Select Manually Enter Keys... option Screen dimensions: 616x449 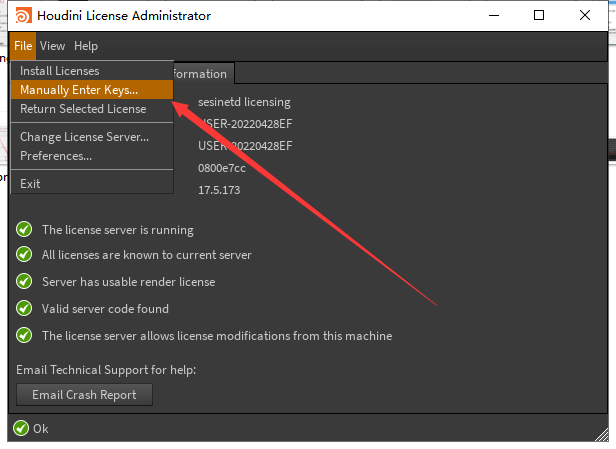click(x=92, y=90)
